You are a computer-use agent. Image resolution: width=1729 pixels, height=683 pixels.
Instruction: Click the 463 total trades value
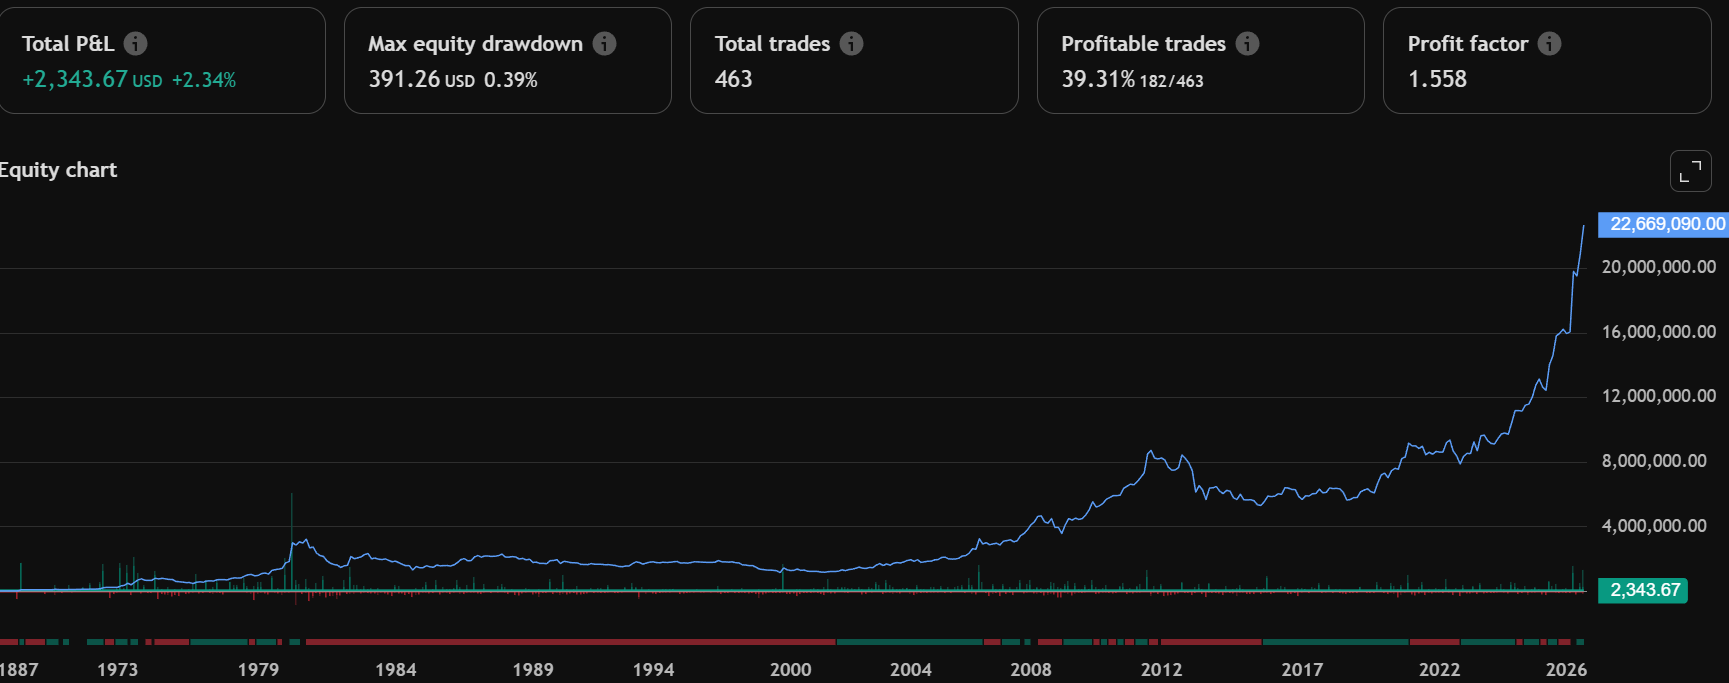pos(733,80)
